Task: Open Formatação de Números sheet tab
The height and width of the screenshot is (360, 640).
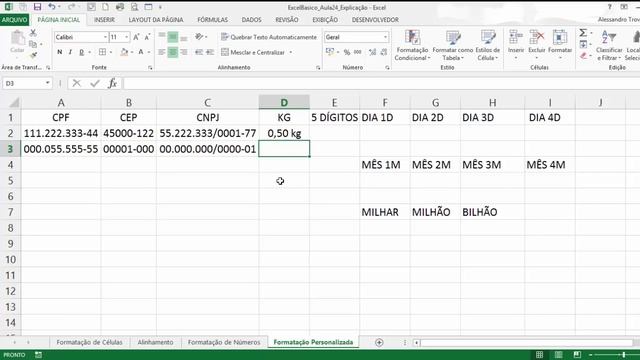Action: (224, 342)
